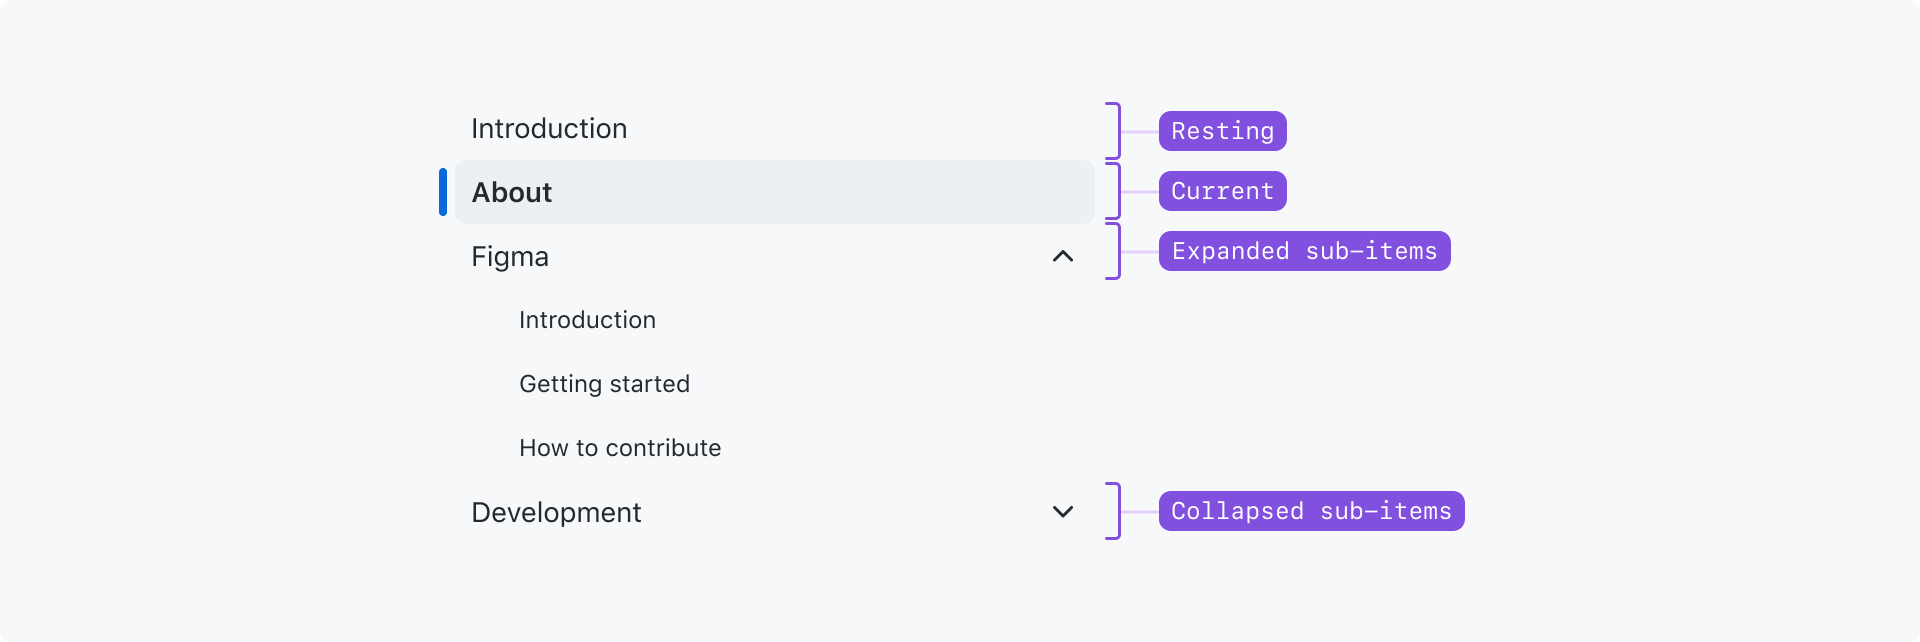Click the Figma nav heading

pyautogui.click(x=510, y=257)
